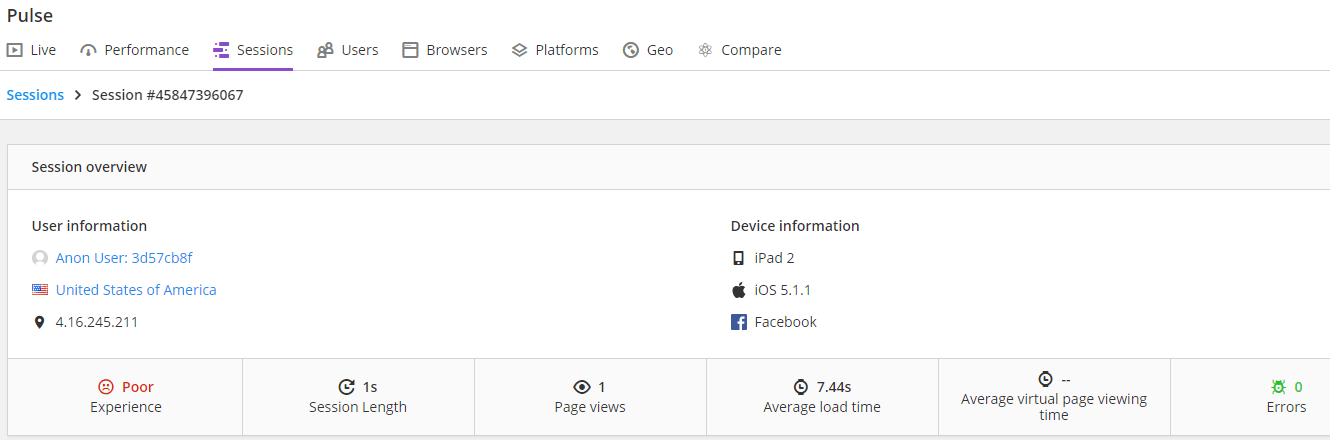Click the United States flag icon
The height and width of the screenshot is (440, 1330).
point(40,290)
